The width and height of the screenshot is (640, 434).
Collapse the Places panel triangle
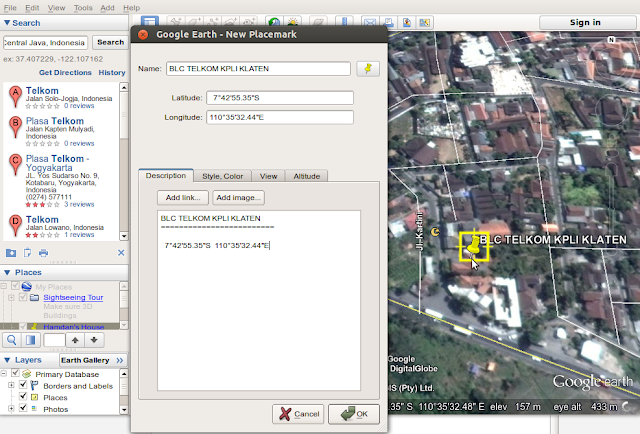click(x=7, y=272)
